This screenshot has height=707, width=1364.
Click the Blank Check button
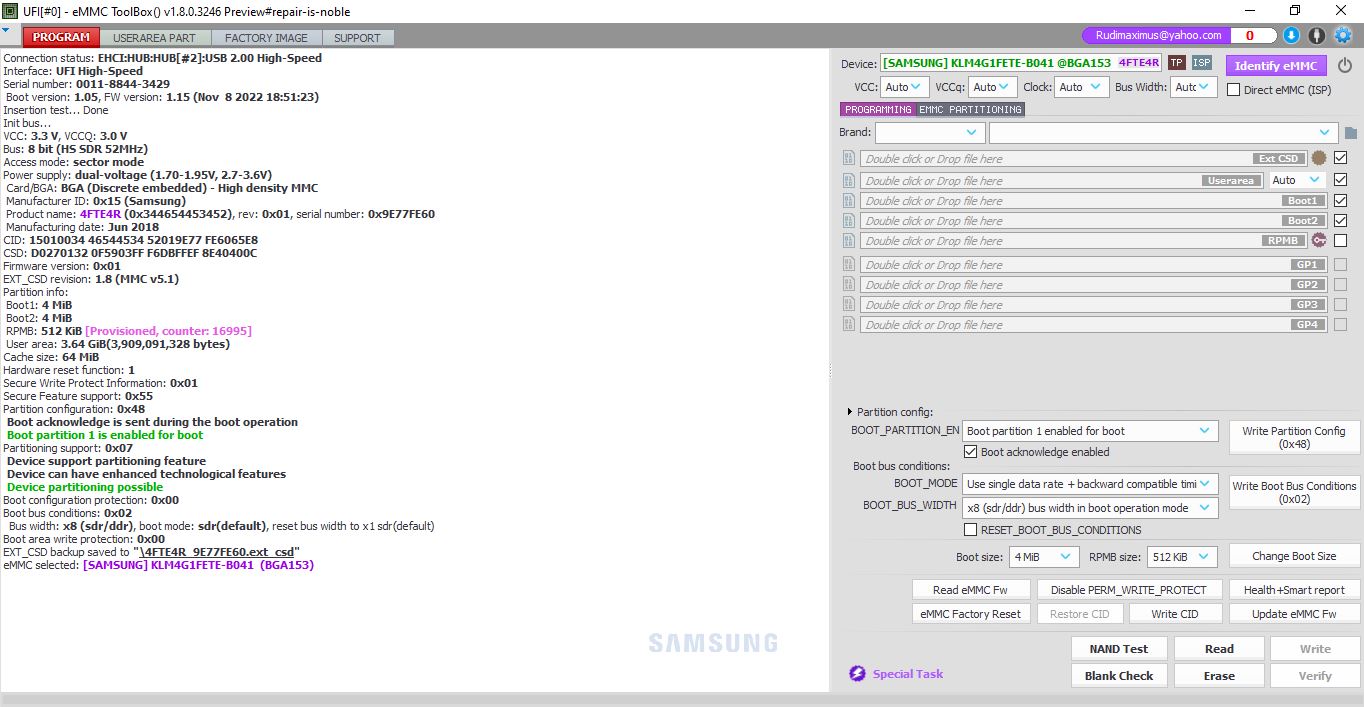tap(1119, 676)
